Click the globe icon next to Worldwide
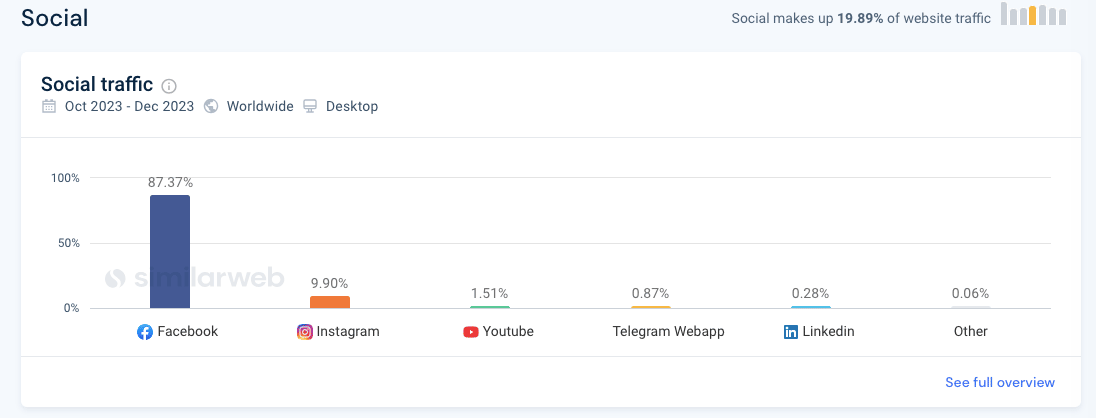 [x=211, y=106]
